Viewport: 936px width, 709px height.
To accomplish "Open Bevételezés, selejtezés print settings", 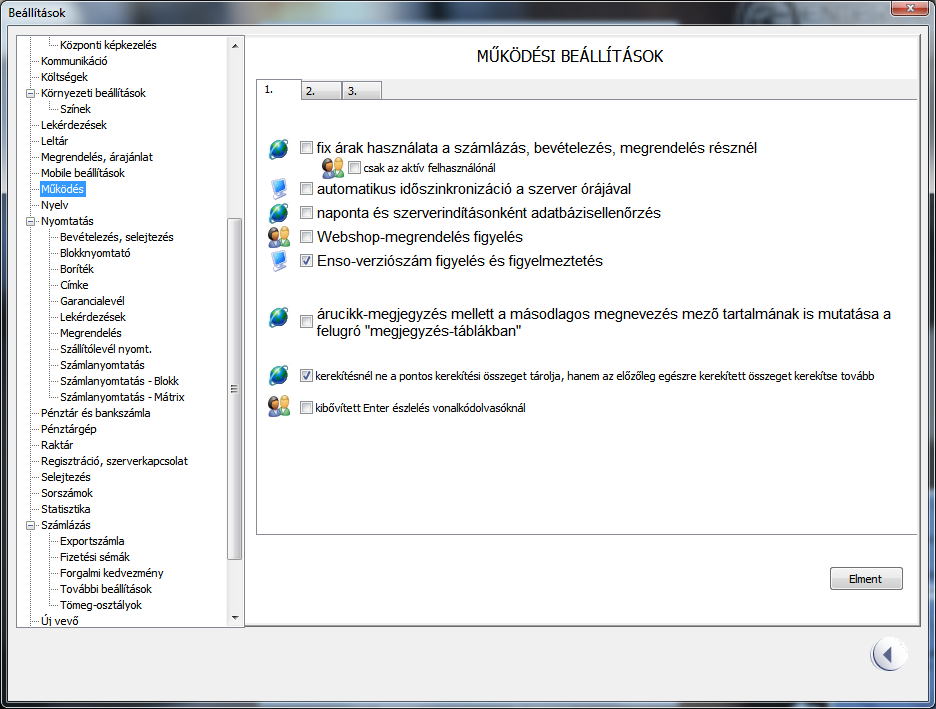I will 116,237.
